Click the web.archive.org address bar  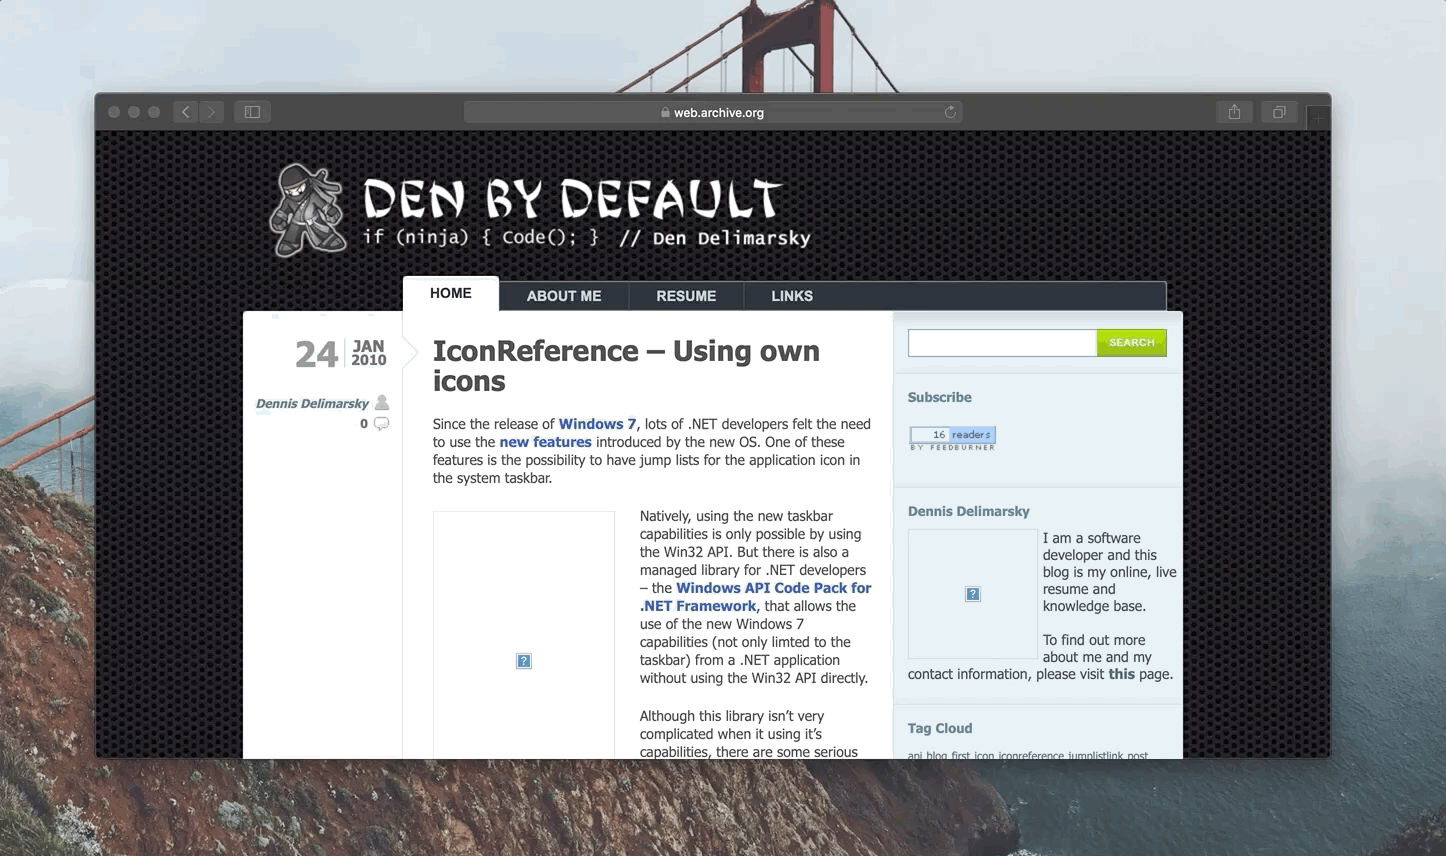(x=712, y=112)
